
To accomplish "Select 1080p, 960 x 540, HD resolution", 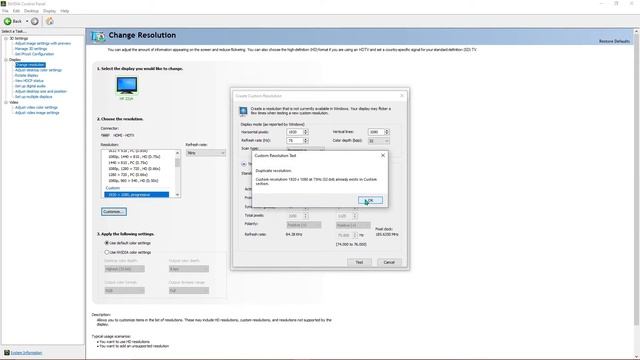I will tap(133, 180).
